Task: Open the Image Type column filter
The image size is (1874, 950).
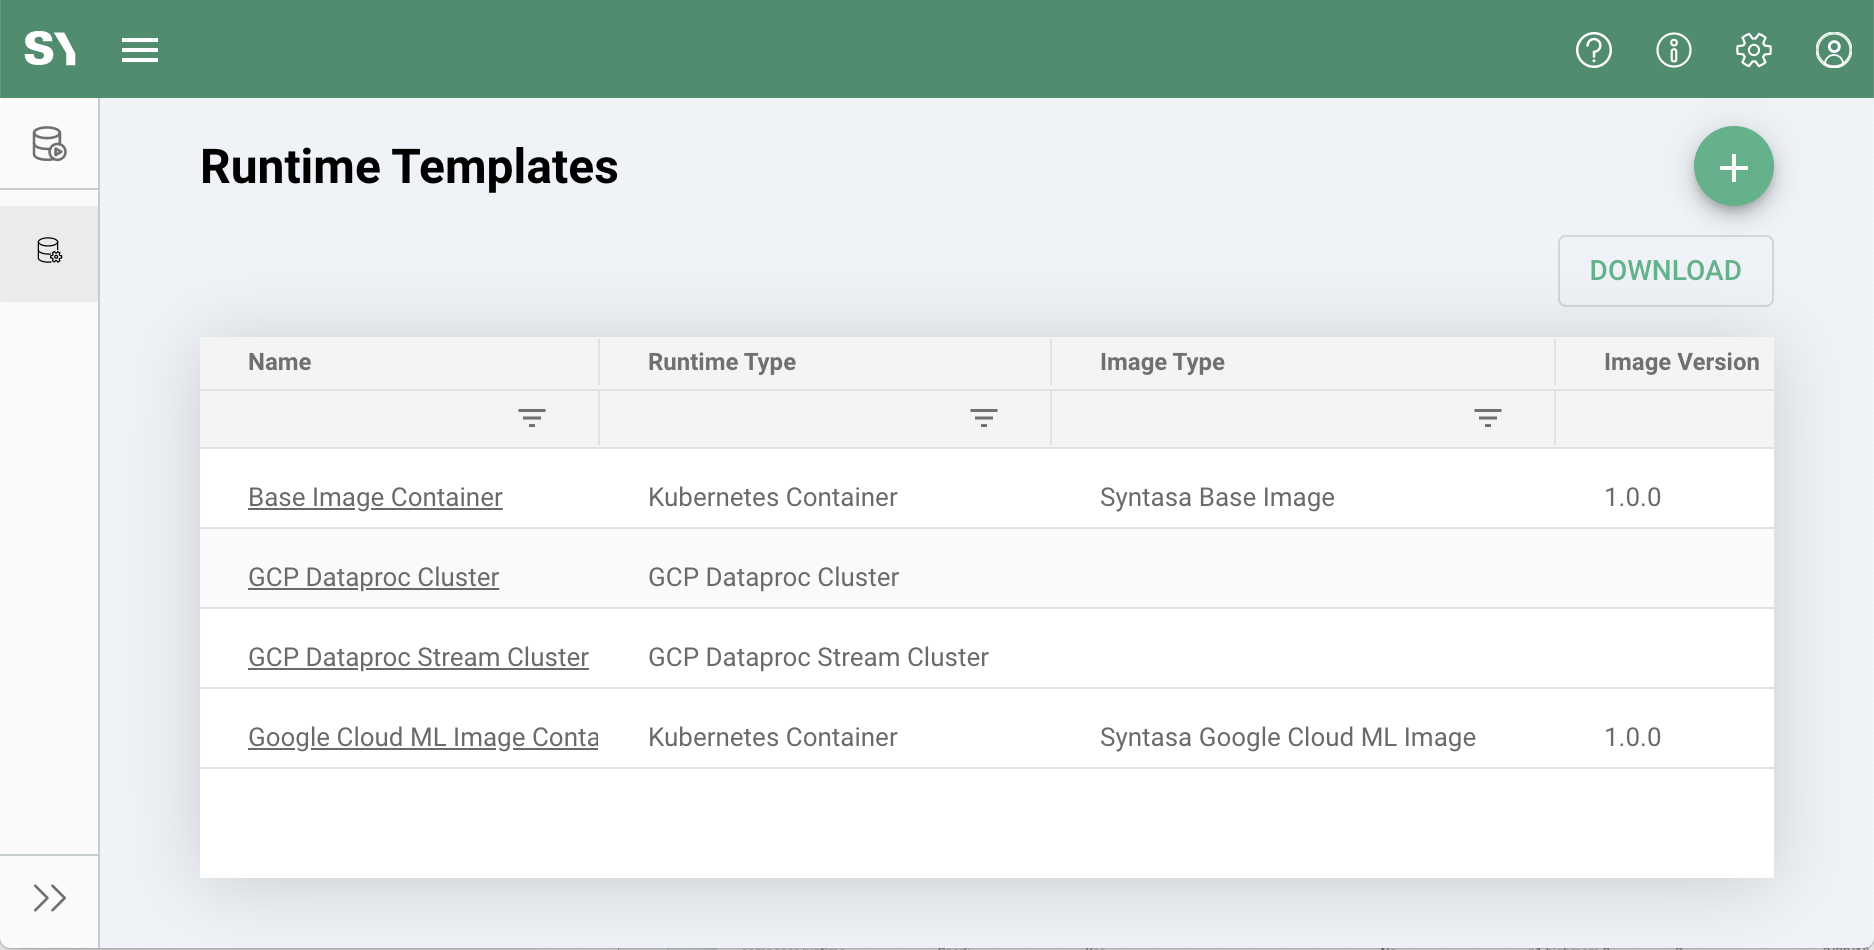Action: click(1486, 418)
